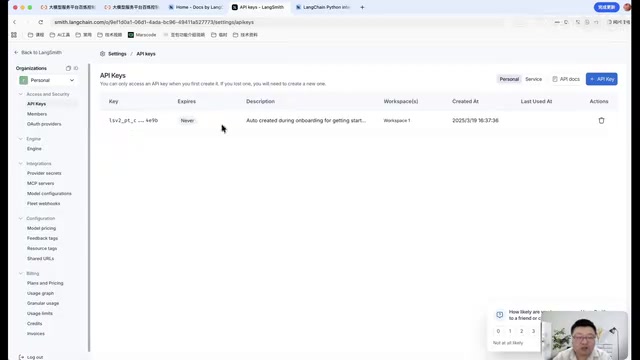Viewport: 640px width, 360px height.
Task: Click the 2025/3/19 16:37:36 created date
Action: coord(475,121)
